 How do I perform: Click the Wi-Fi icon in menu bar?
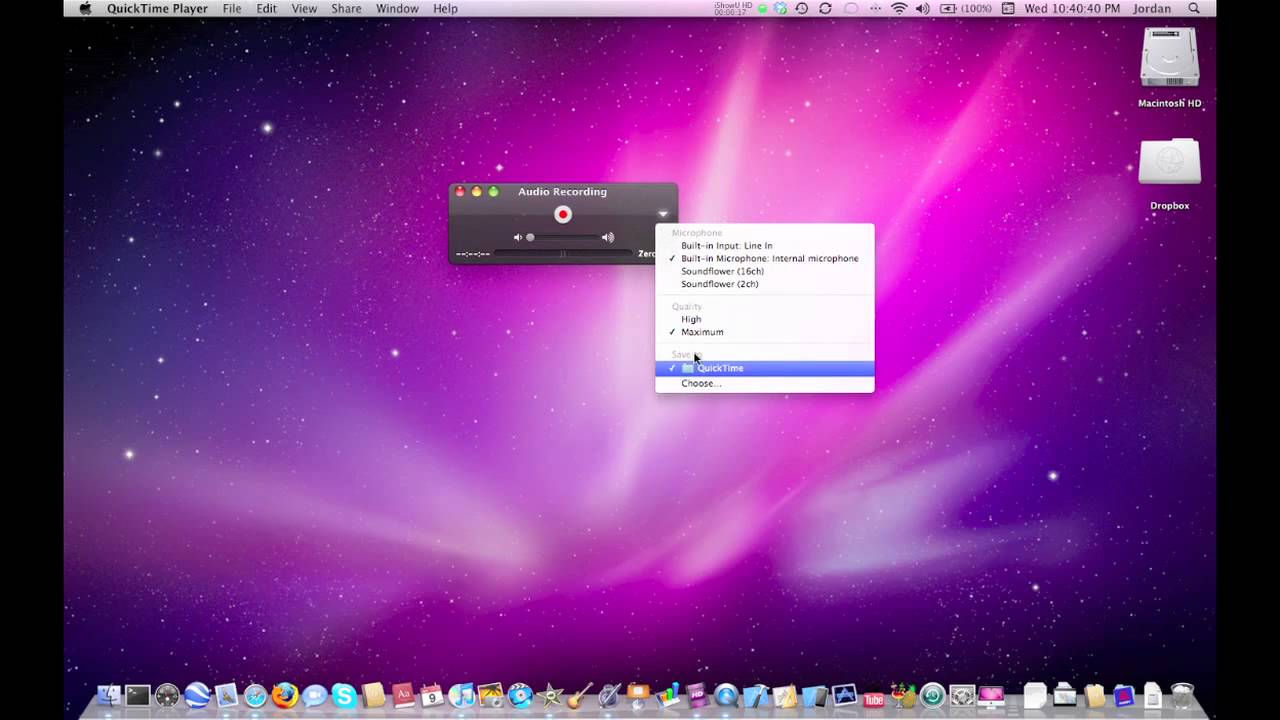click(898, 9)
